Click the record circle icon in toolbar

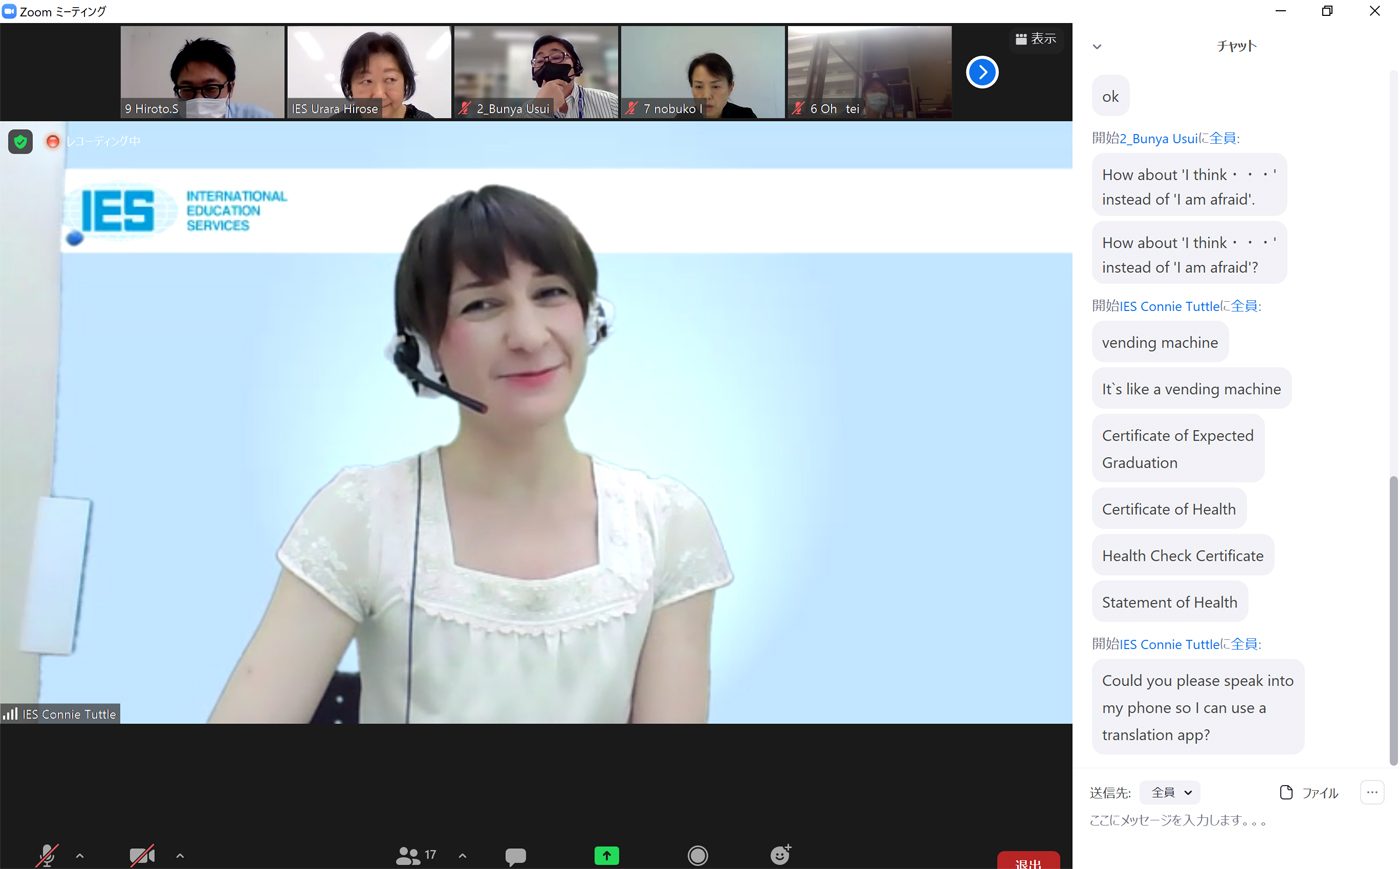pos(697,855)
